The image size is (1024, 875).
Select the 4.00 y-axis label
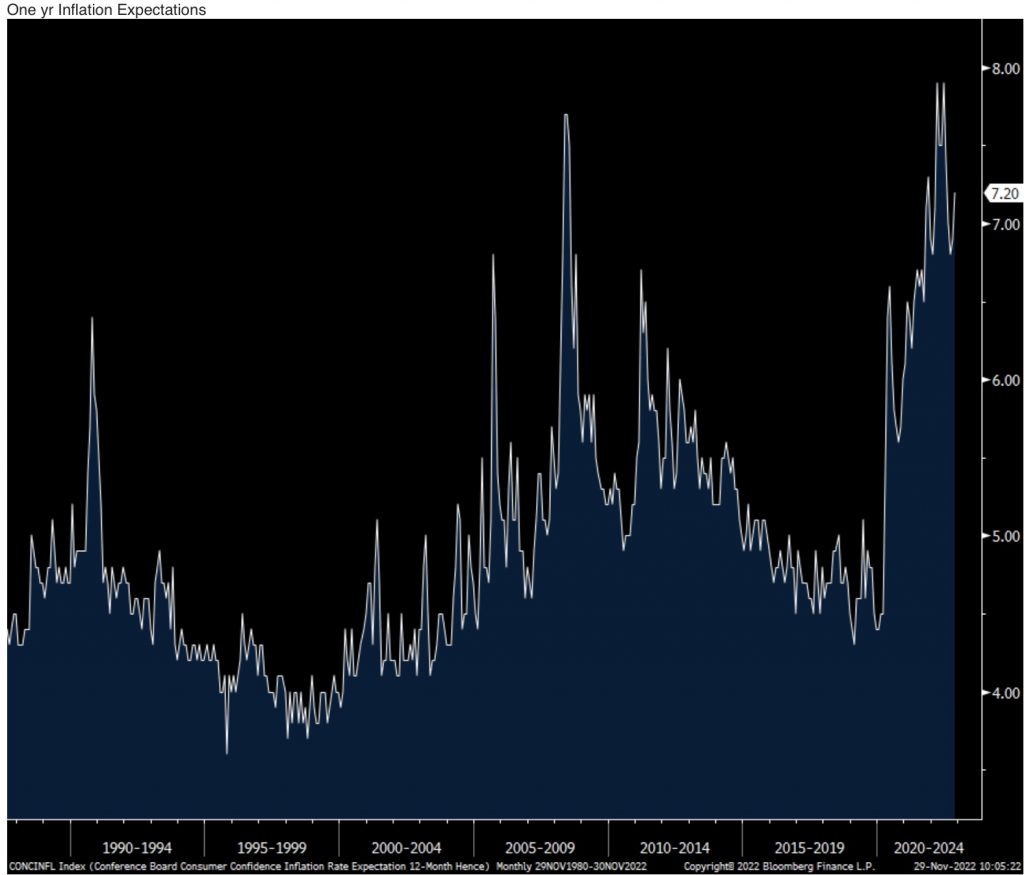(1005, 692)
